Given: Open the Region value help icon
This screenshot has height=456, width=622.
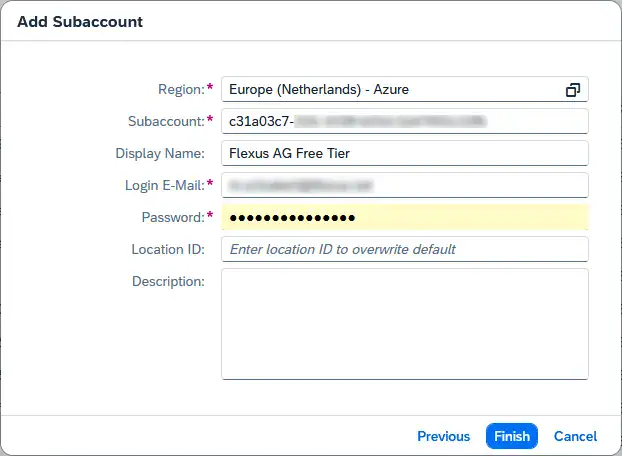Looking at the screenshot, I should (x=573, y=90).
